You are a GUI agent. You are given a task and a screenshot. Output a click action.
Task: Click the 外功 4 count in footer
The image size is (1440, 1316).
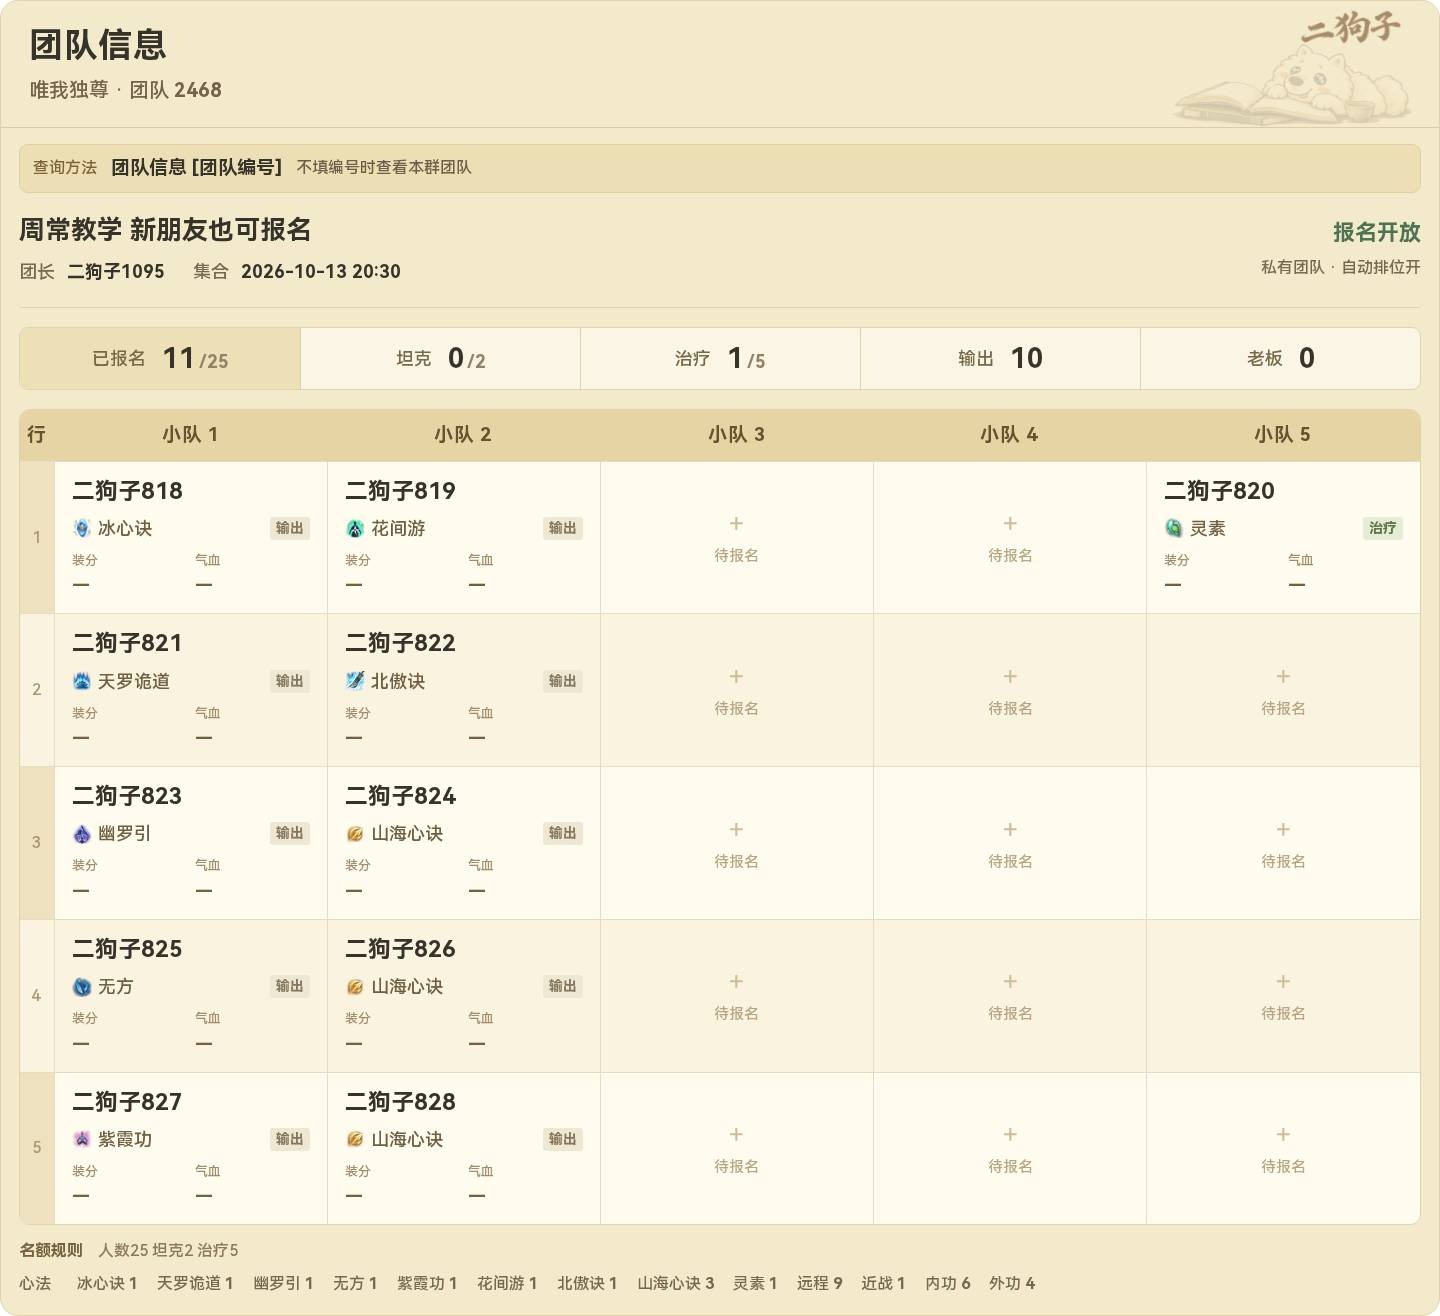pyautogui.click(x=1012, y=1283)
